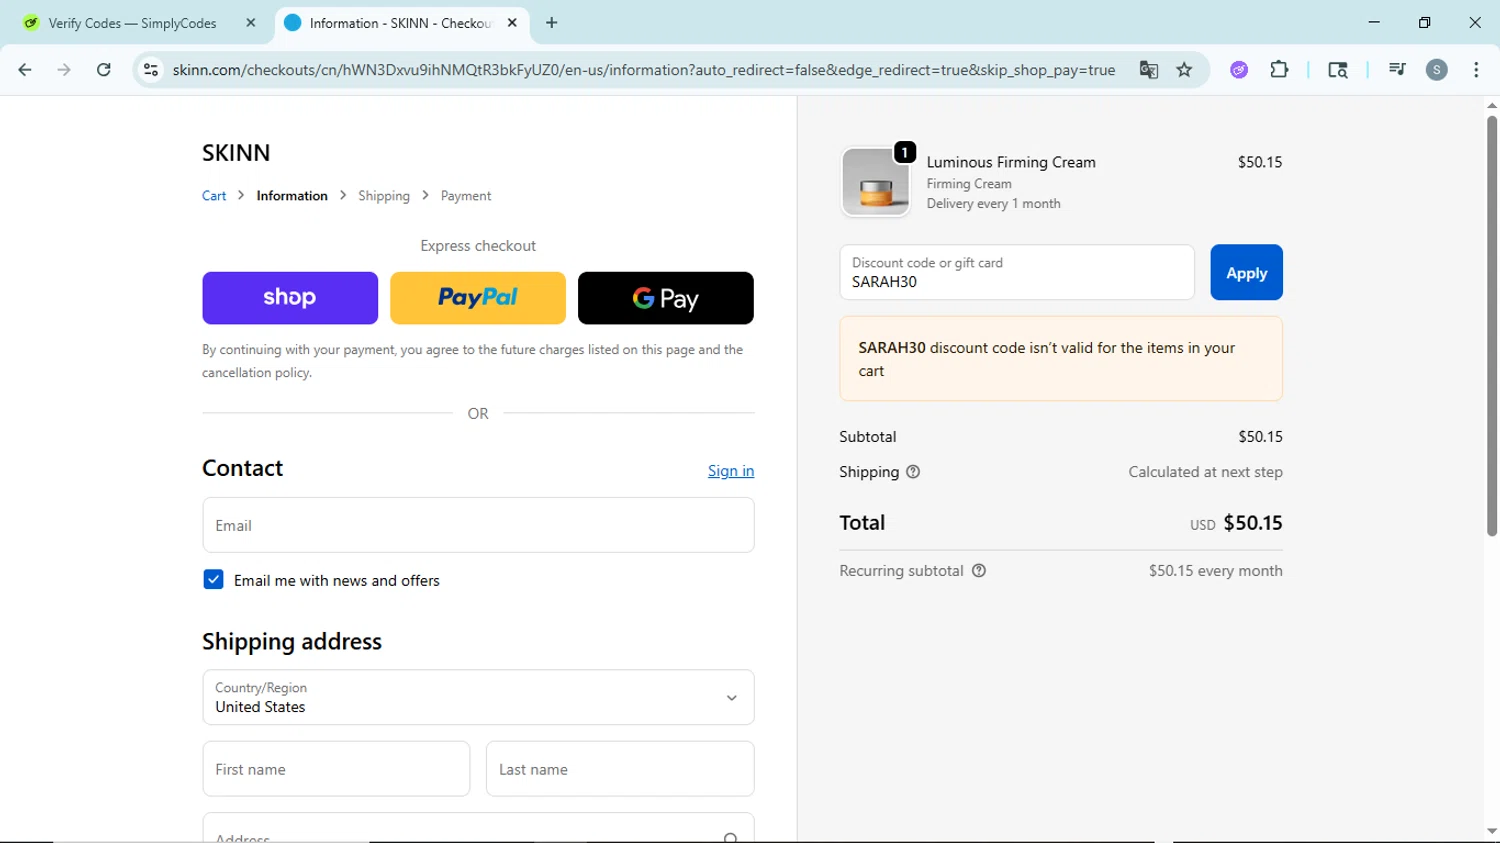The width and height of the screenshot is (1500, 843).
Task: Click the cancellation policy notice text
Action: tap(473, 361)
